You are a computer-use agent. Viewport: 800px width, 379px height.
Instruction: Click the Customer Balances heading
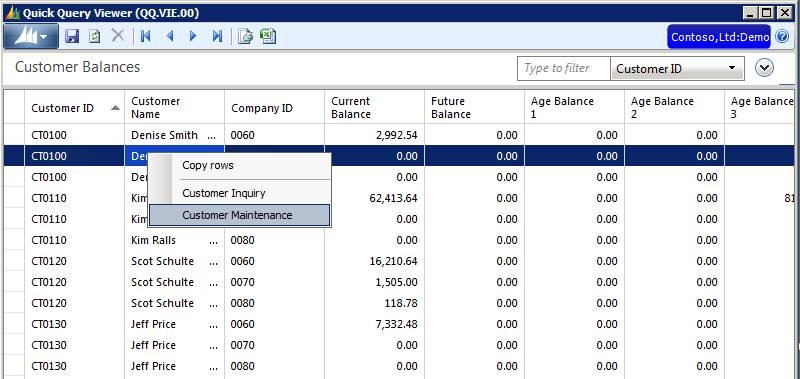[77, 67]
